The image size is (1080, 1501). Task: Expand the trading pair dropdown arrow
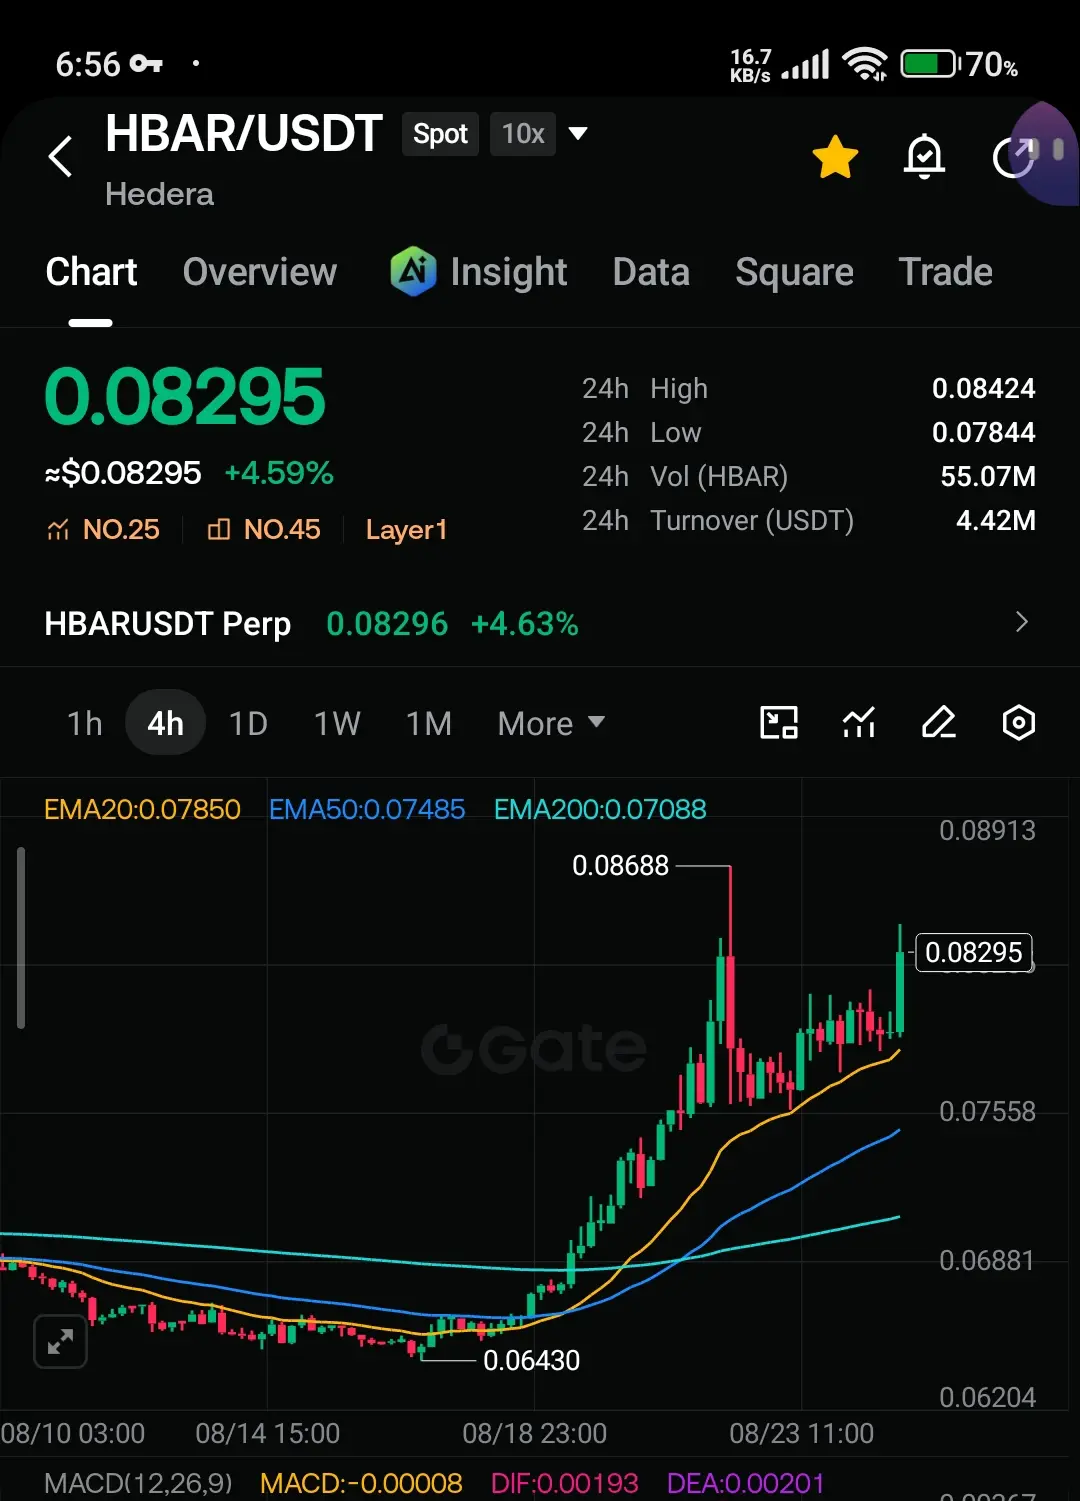point(578,133)
